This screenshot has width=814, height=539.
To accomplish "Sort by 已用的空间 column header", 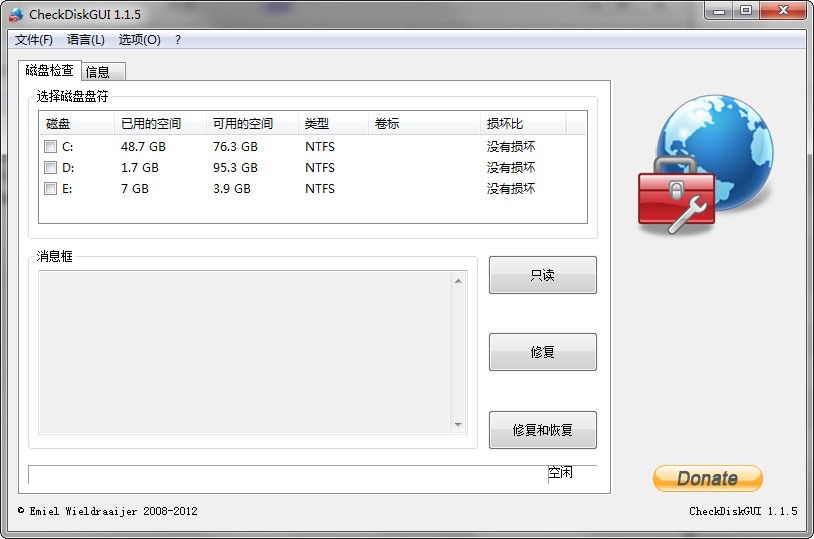I will [151, 124].
